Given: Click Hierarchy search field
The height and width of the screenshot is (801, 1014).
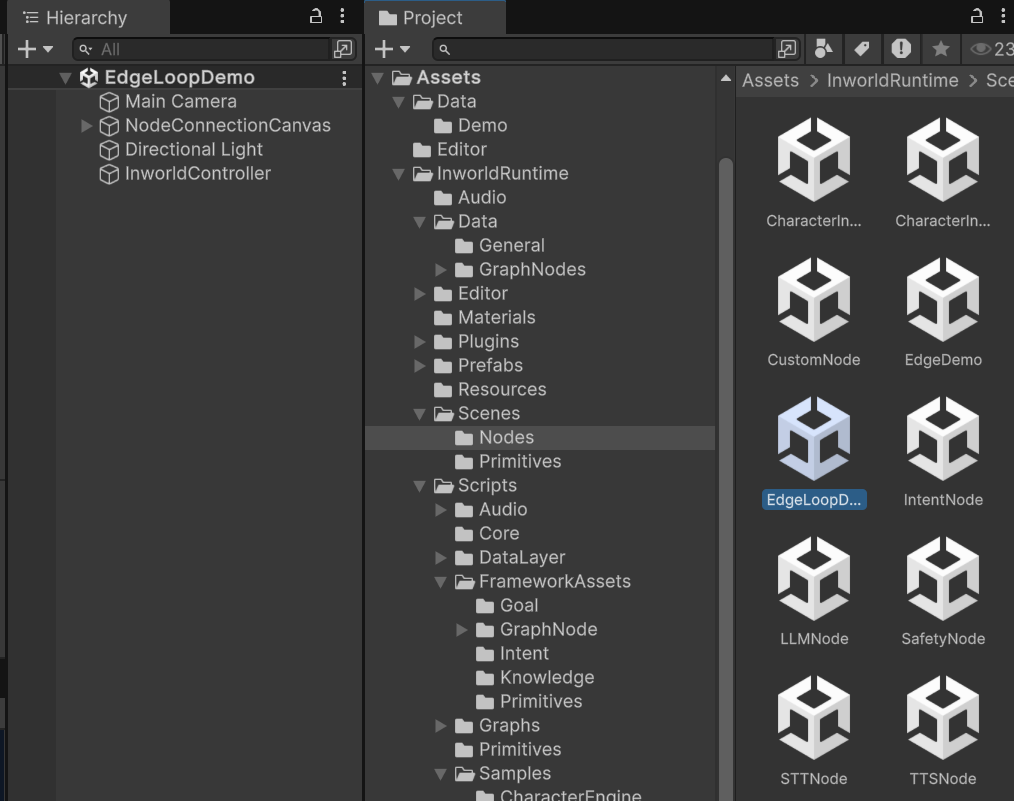Looking at the screenshot, I should pyautogui.click(x=200, y=49).
